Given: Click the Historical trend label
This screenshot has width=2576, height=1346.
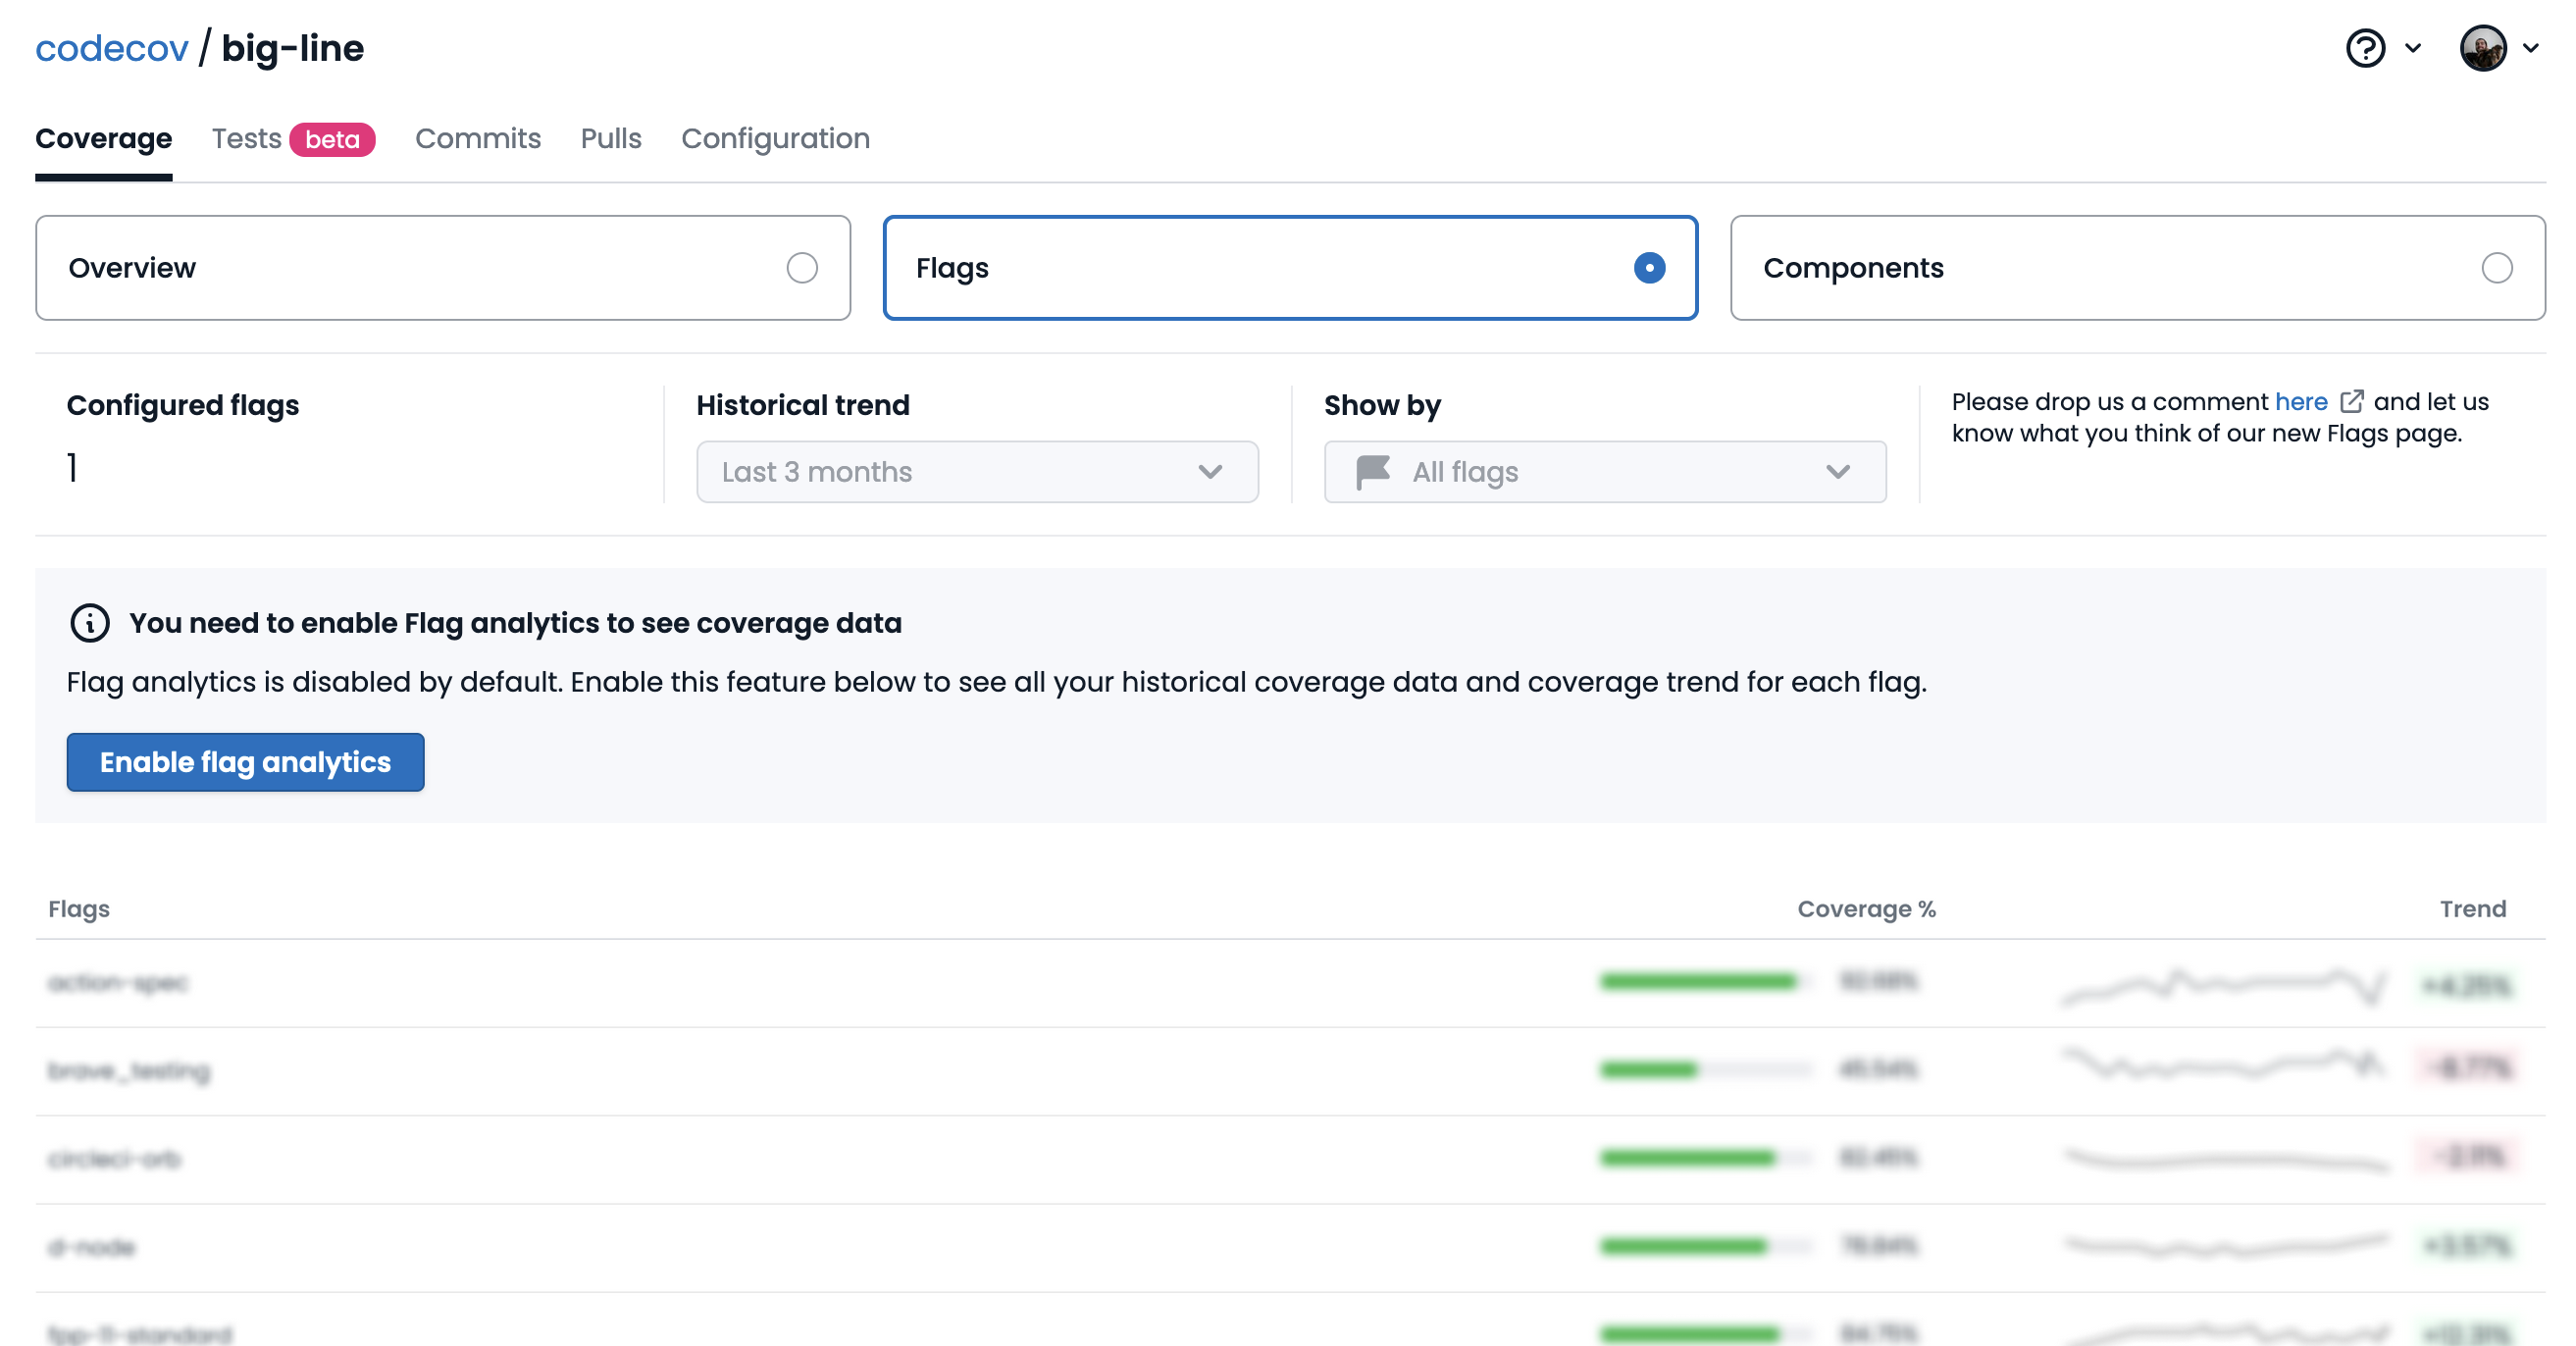Looking at the screenshot, I should click(x=803, y=405).
